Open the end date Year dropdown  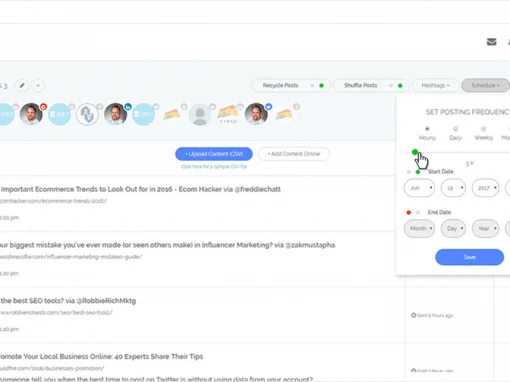486,228
